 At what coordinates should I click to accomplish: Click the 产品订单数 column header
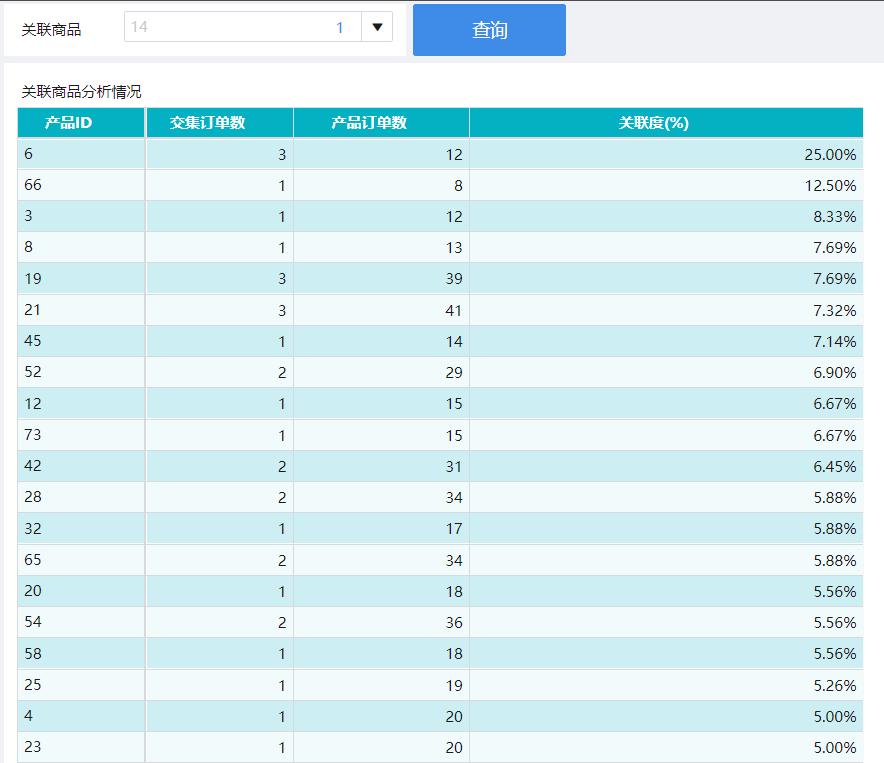(381, 123)
